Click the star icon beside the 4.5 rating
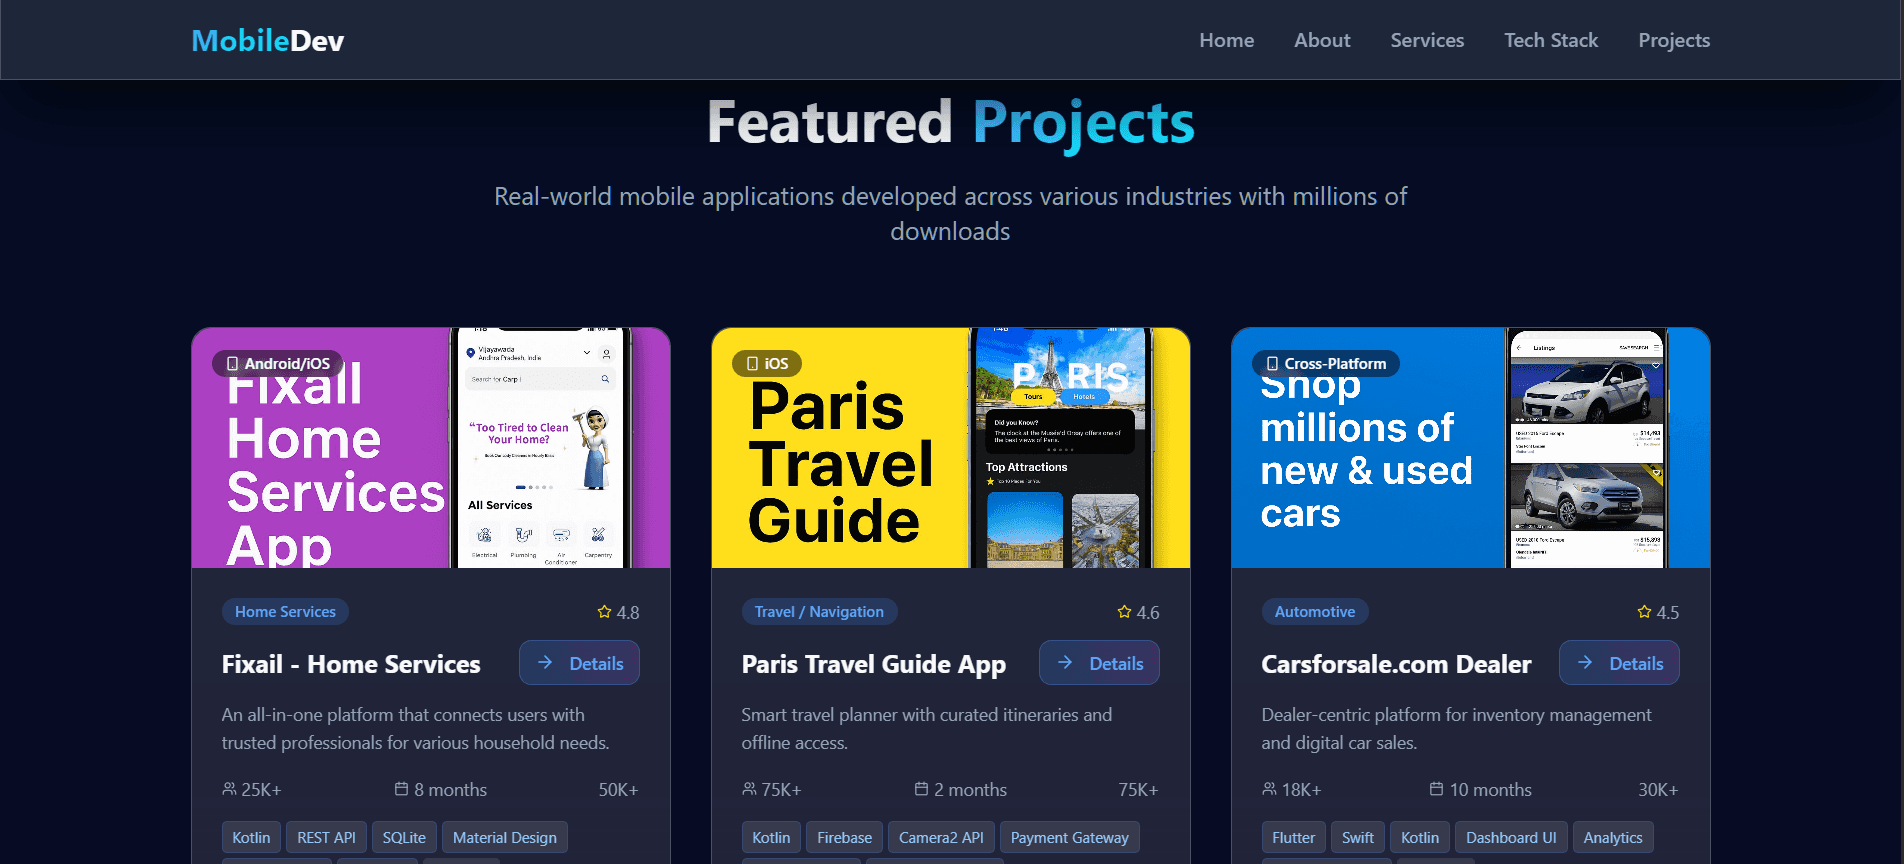 point(1643,611)
